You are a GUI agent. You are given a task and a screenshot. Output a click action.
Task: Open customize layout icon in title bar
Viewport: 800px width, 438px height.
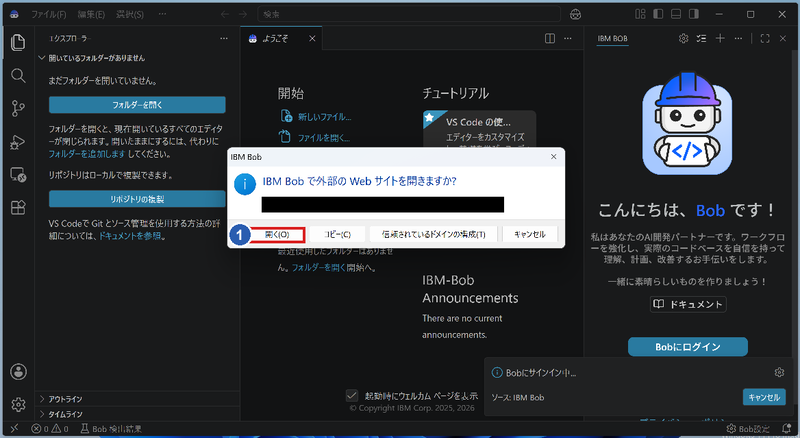point(640,14)
